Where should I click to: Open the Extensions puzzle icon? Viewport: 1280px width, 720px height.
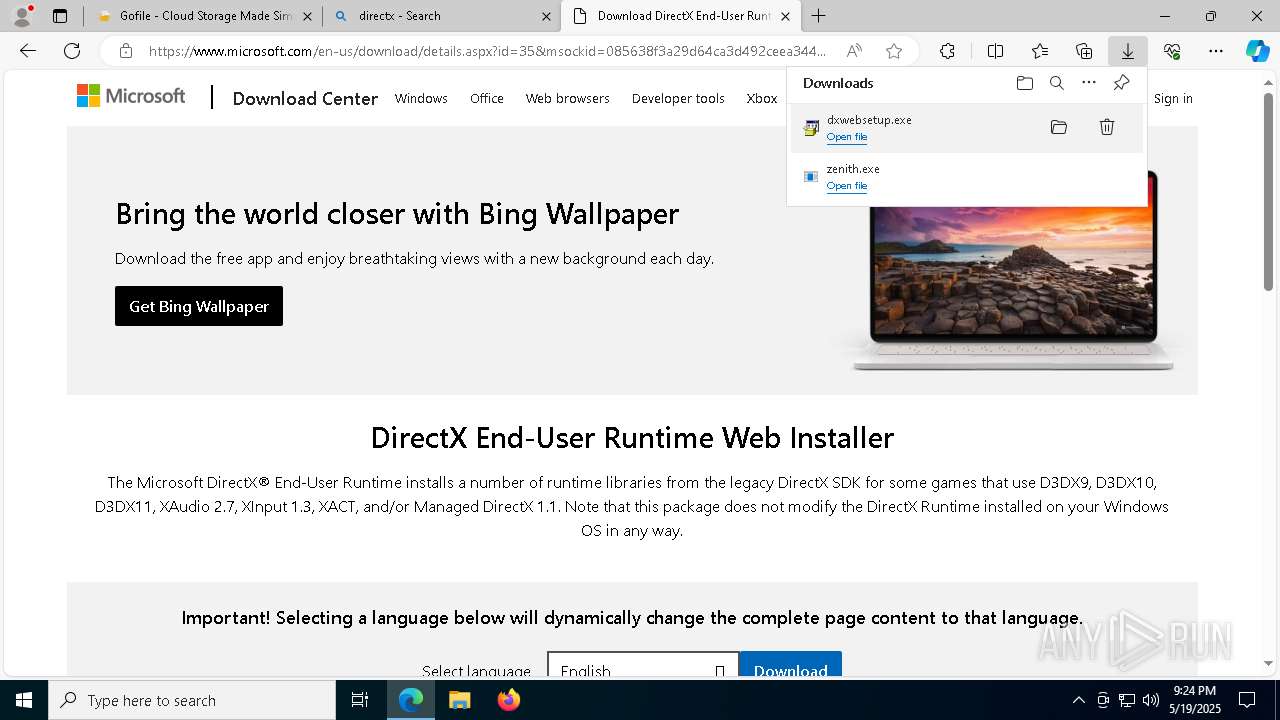click(947, 51)
